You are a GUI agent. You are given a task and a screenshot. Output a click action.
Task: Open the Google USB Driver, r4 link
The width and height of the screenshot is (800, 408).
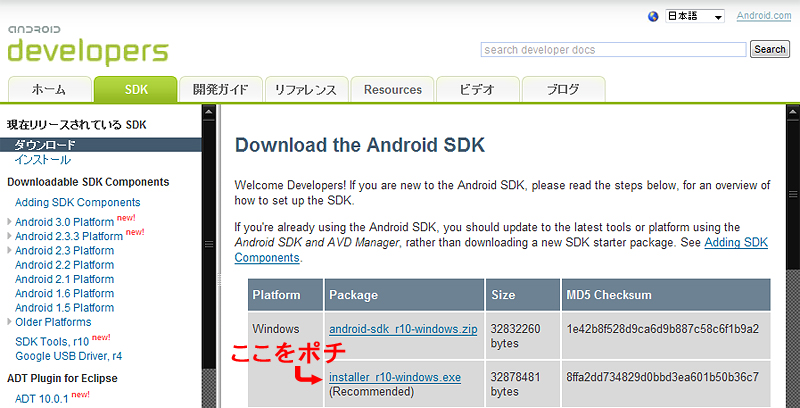68,356
